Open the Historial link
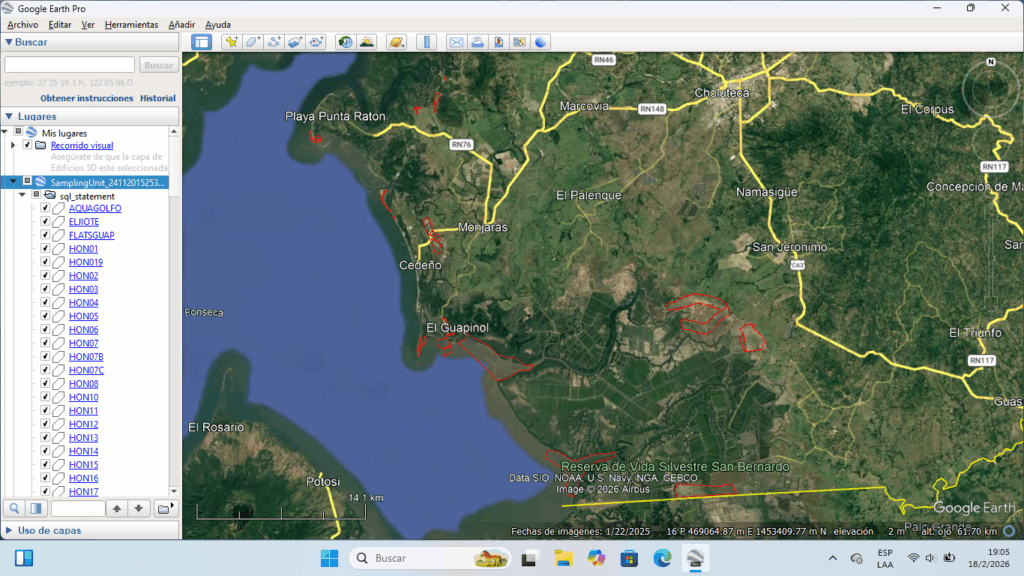The image size is (1024, 576). tap(157, 98)
